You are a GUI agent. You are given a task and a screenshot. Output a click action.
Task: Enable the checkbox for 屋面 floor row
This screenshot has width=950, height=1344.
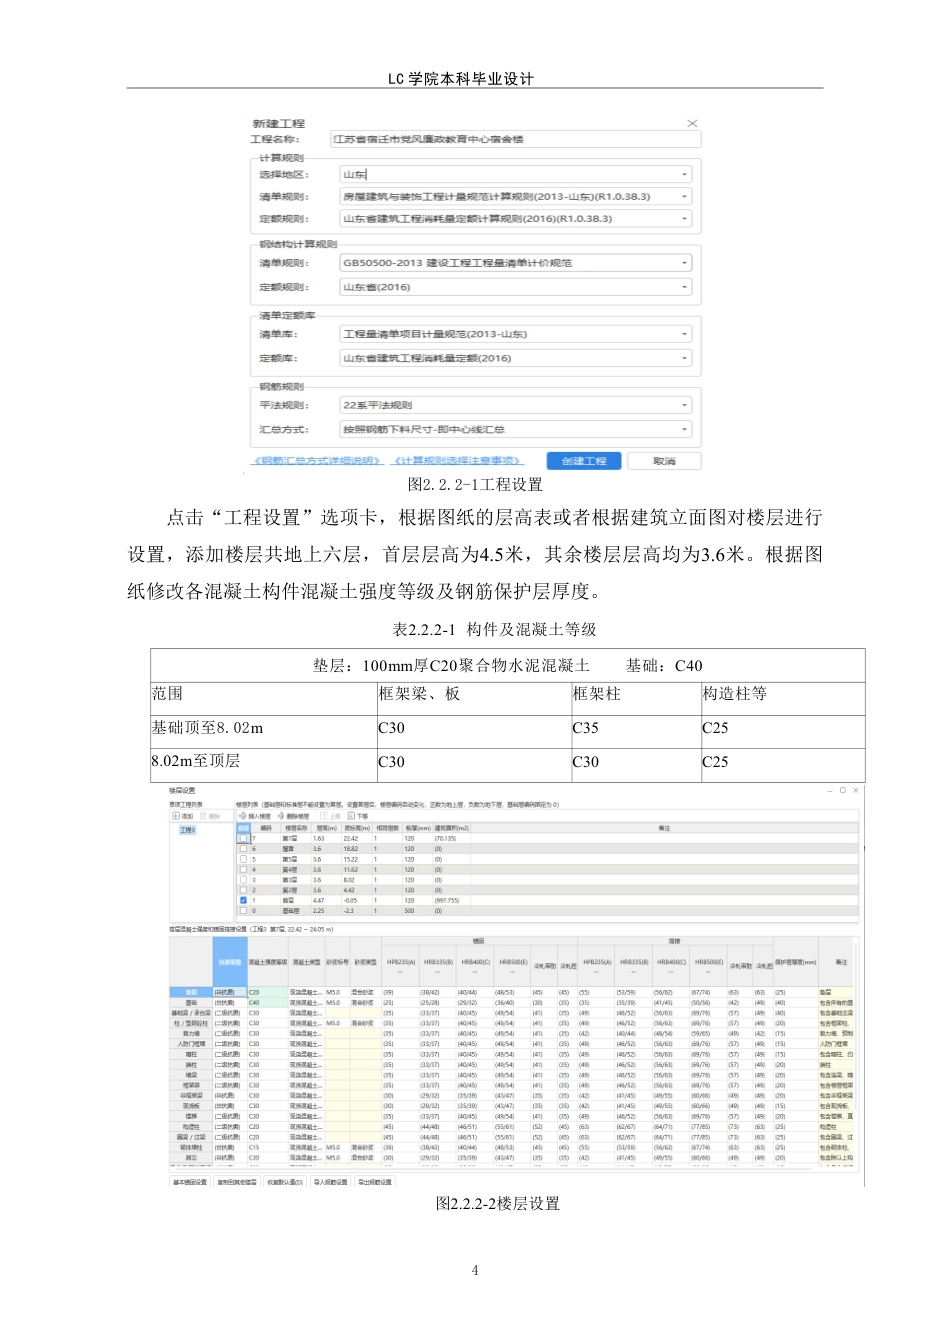click(x=242, y=846)
